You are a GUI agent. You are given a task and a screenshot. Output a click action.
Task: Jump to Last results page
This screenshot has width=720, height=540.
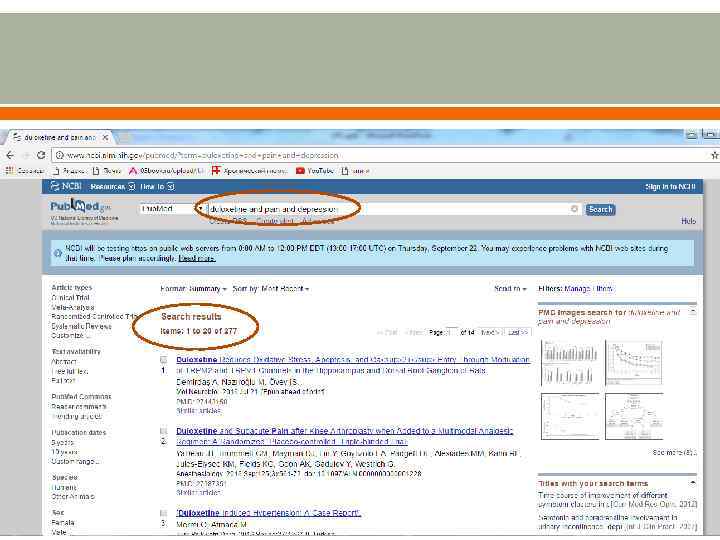tap(518, 332)
